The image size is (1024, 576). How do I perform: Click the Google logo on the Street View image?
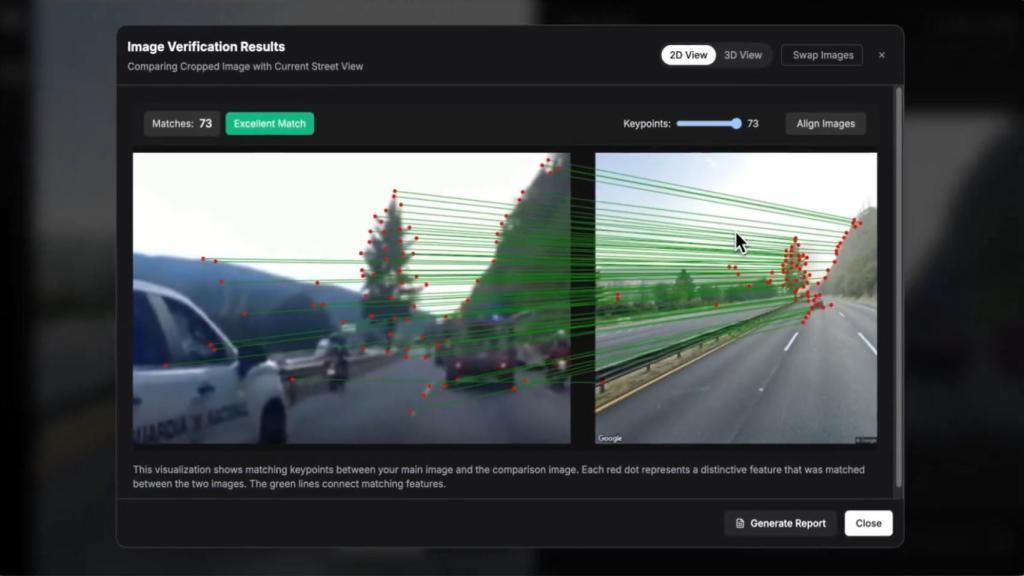pyautogui.click(x=608, y=437)
